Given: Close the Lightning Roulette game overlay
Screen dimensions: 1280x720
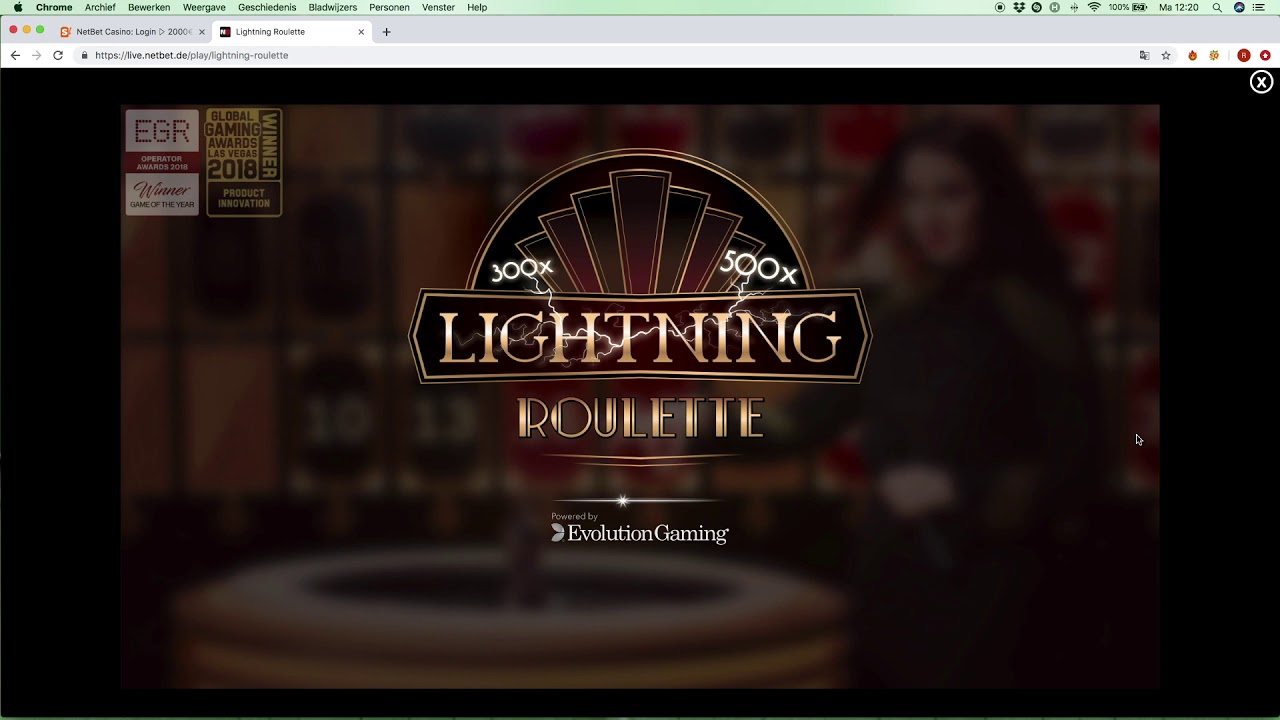Looking at the screenshot, I should [x=1261, y=82].
